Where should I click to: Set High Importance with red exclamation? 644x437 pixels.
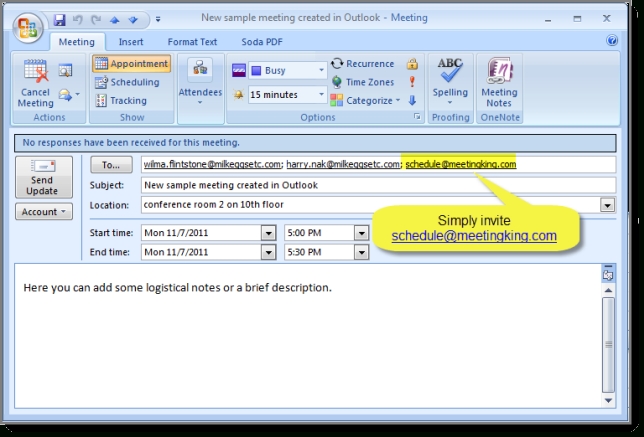tap(412, 82)
